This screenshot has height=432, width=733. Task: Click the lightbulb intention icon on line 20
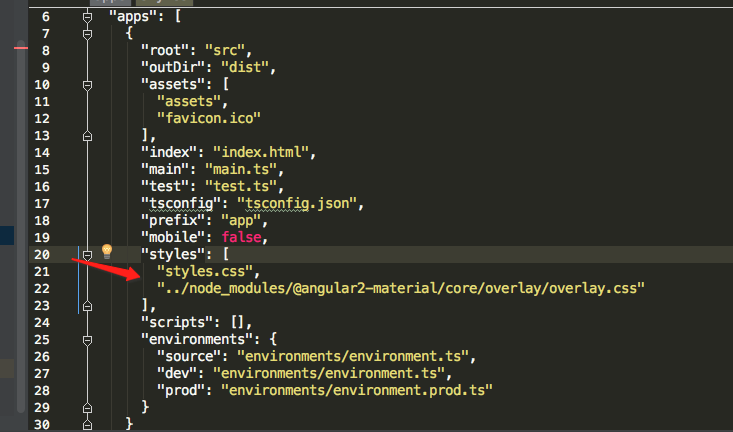(107, 252)
